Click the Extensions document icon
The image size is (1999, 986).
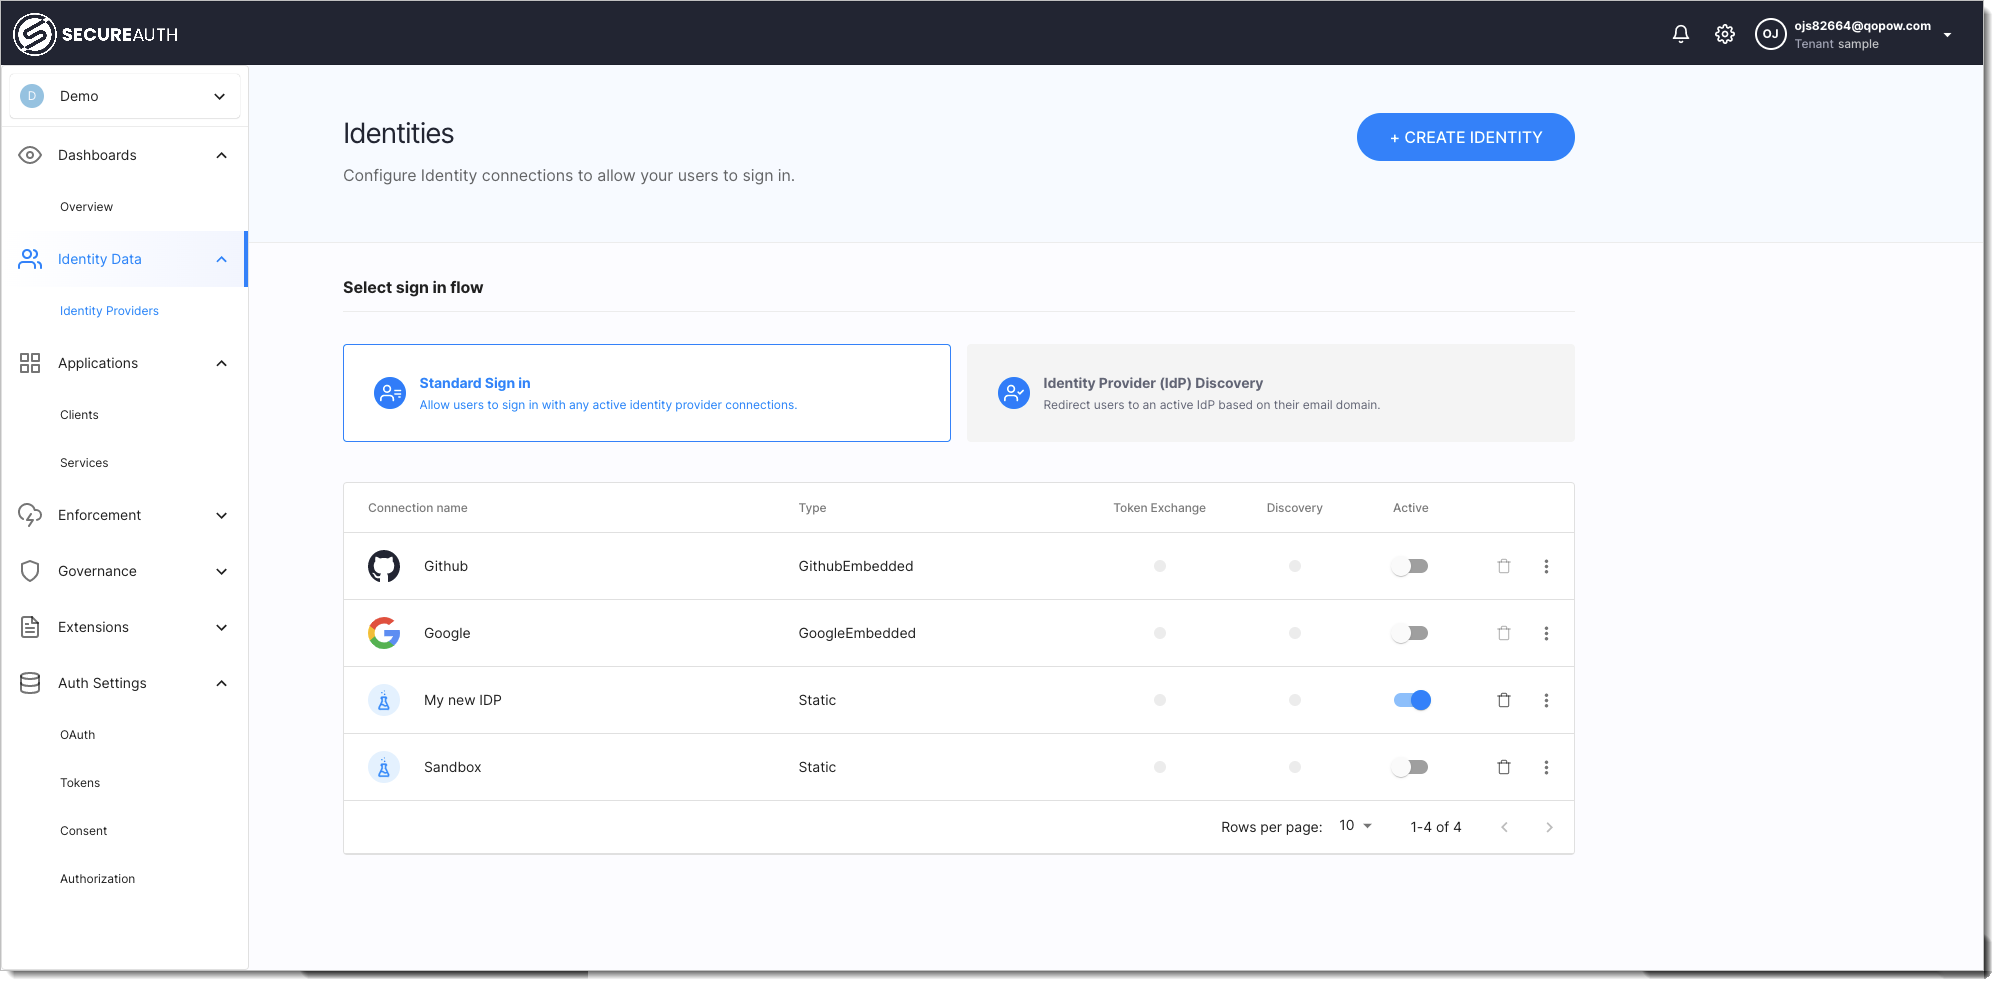point(30,627)
